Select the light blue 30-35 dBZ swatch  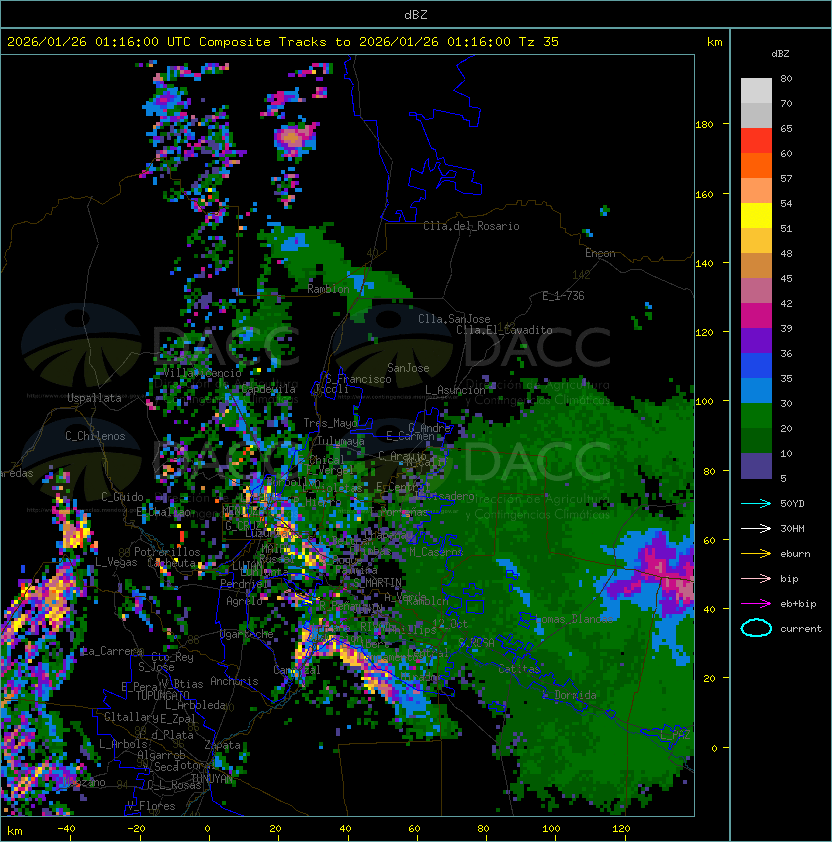pyautogui.click(x=756, y=390)
